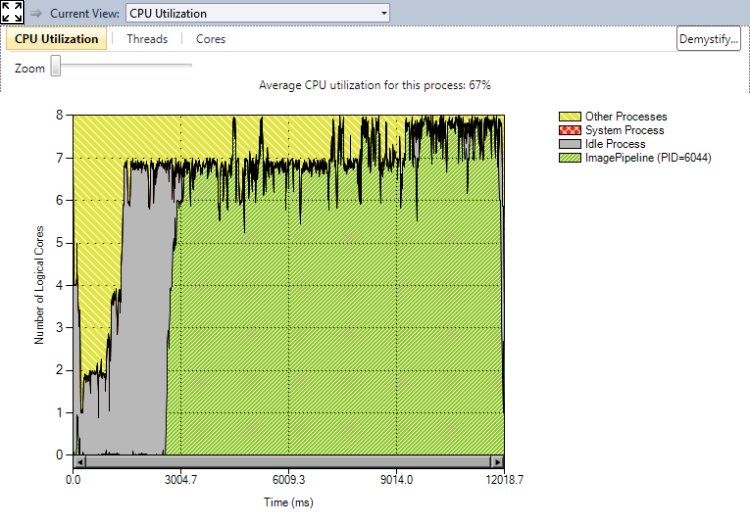Switch to the Cores tab
The width and height of the screenshot is (750, 525).
point(210,39)
